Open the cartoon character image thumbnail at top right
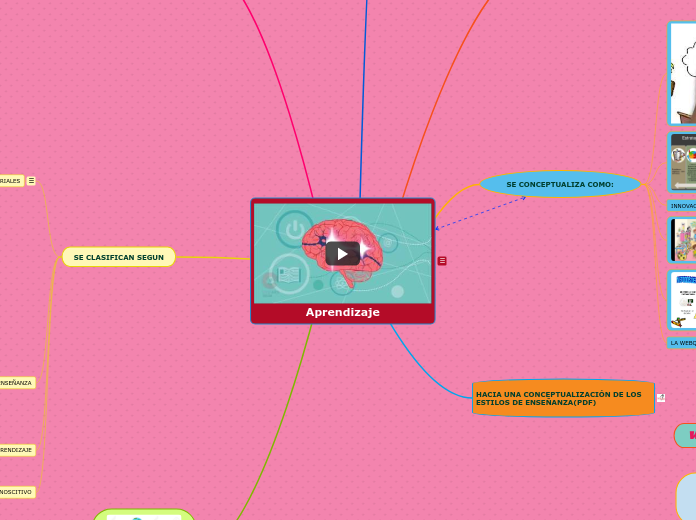Viewport: 696px width, 520px height. [682, 73]
